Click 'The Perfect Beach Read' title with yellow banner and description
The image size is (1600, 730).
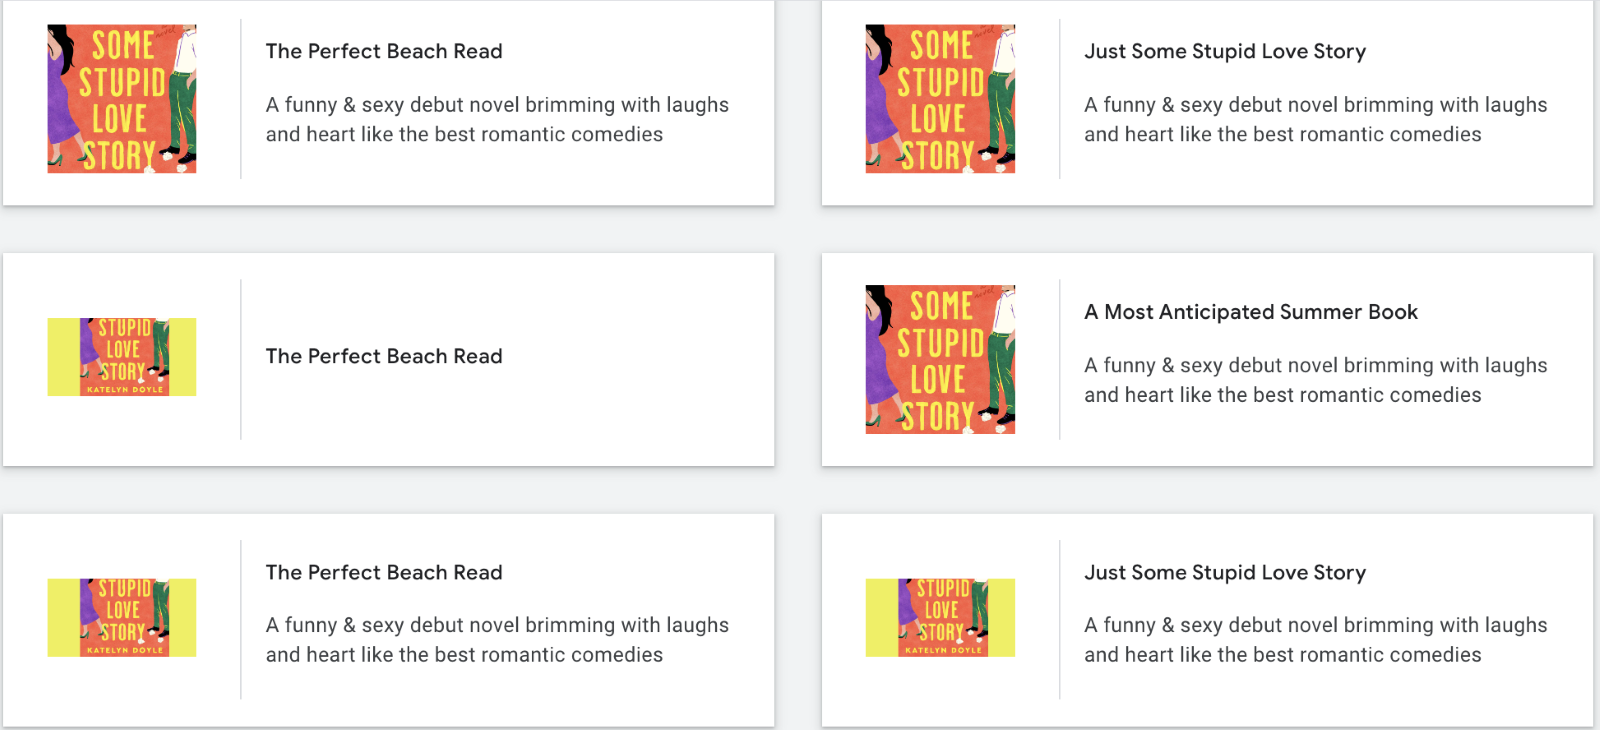pos(384,572)
